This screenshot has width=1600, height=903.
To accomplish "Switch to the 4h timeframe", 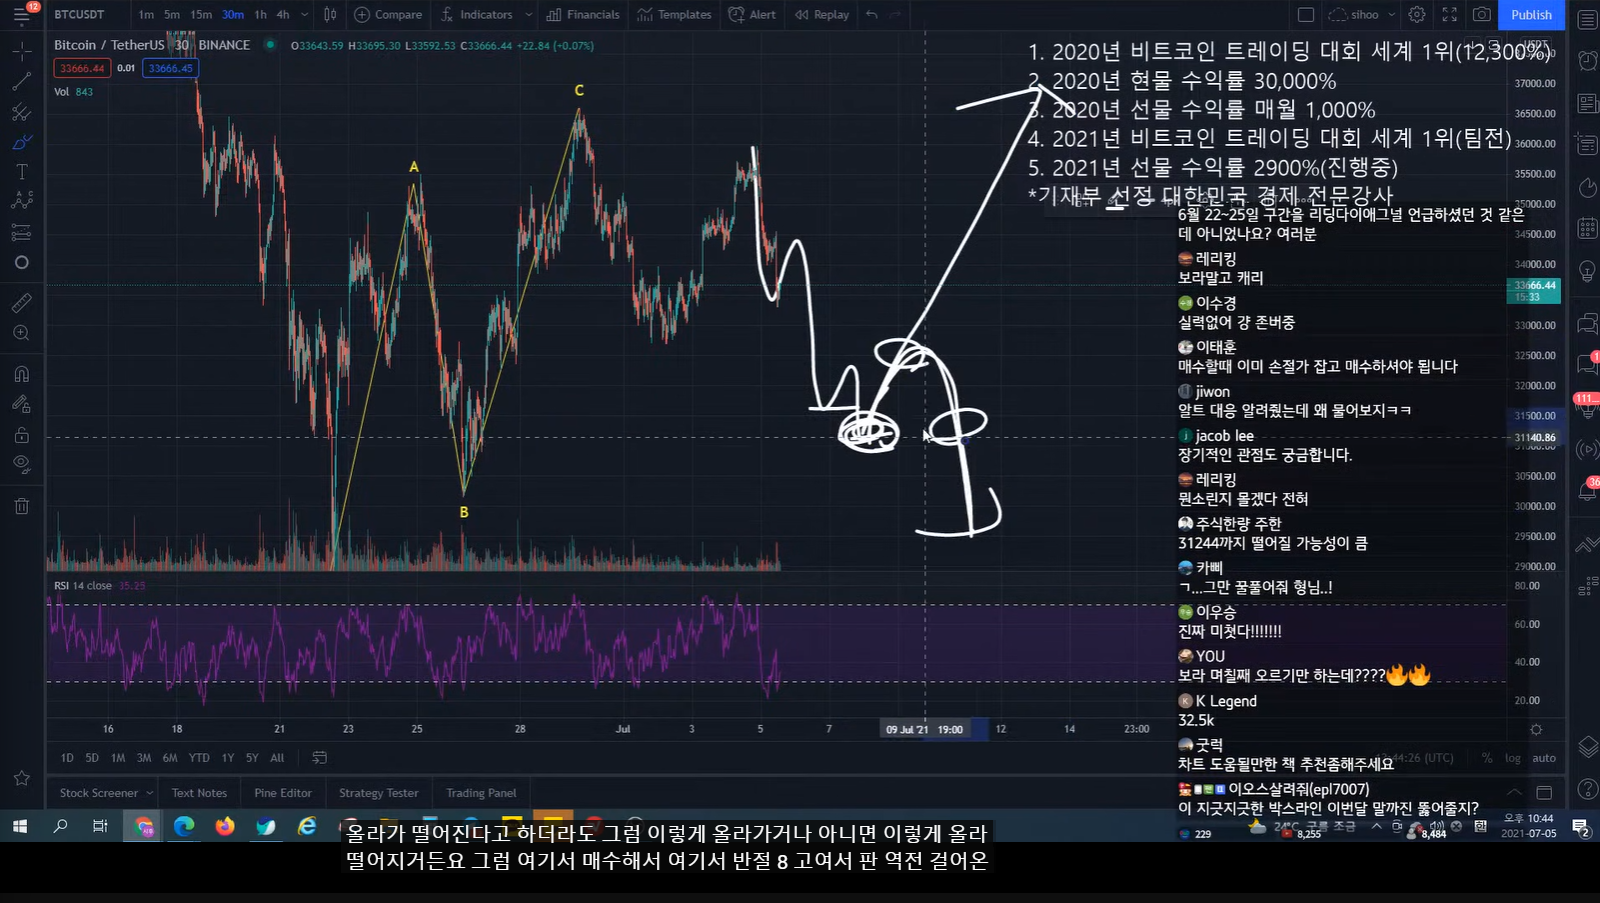I will point(283,15).
